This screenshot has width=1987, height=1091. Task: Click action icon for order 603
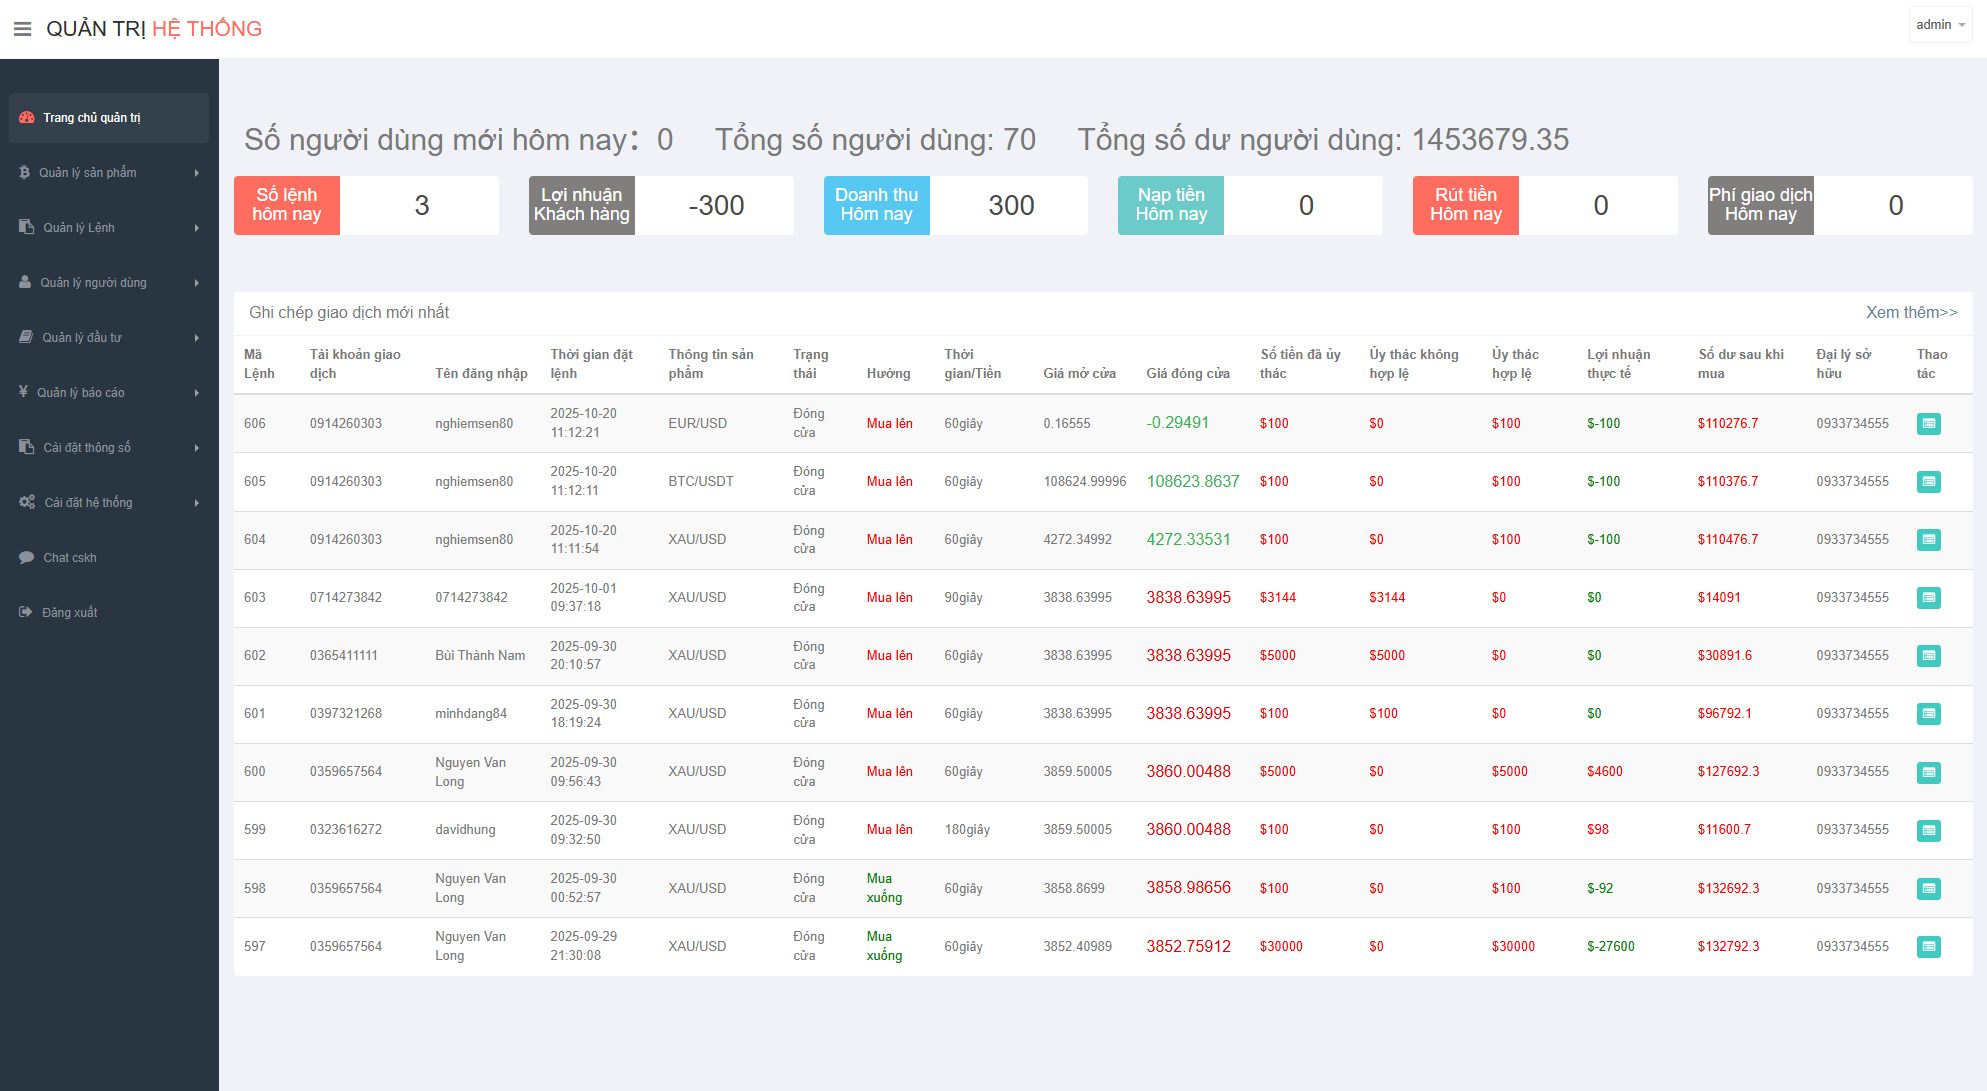click(x=1928, y=598)
